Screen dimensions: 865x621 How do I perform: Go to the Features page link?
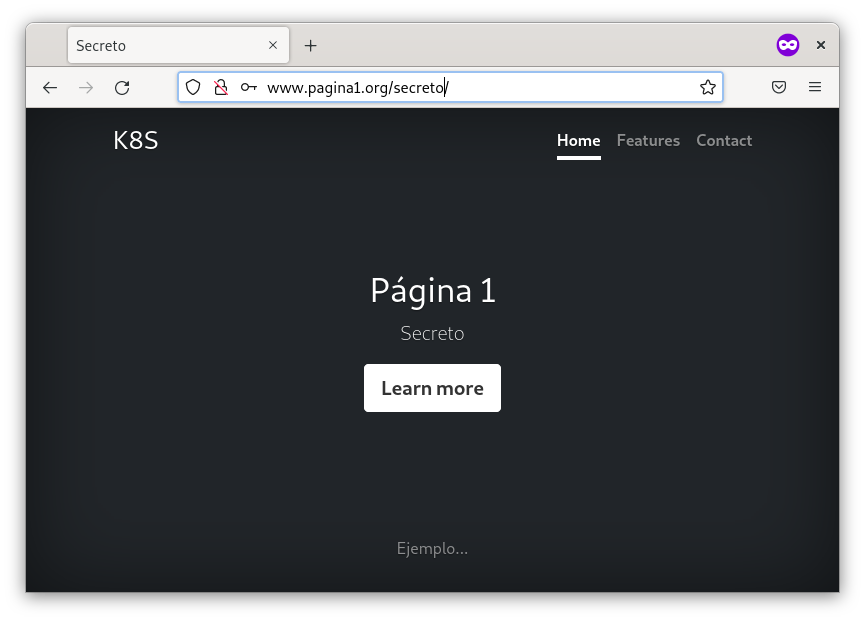point(648,141)
